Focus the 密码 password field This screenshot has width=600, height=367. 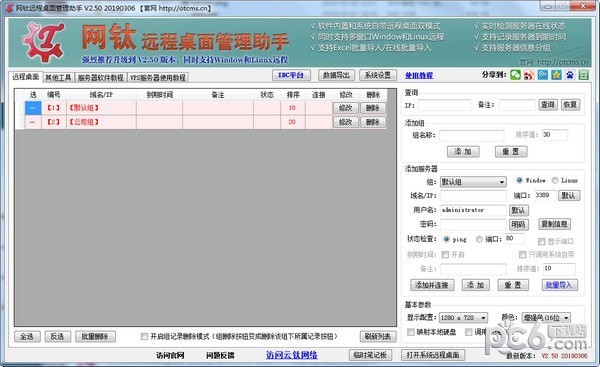point(473,224)
